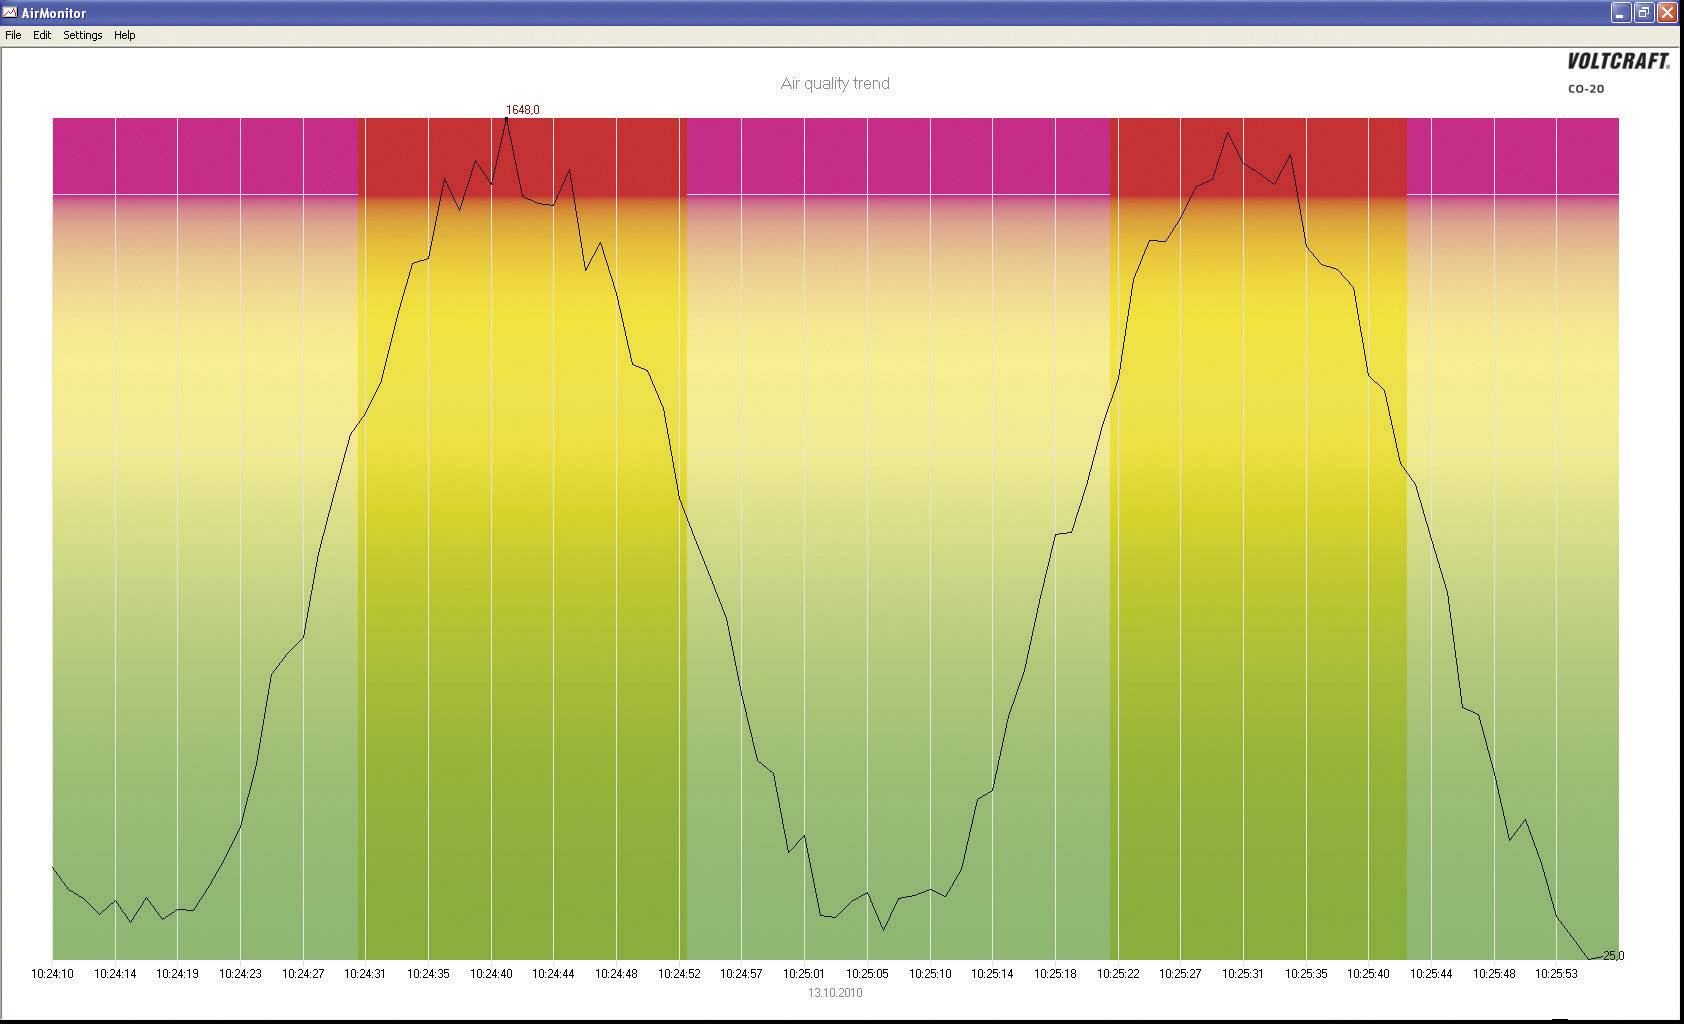Image resolution: width=1684 pixels, height=1024 pixels.
Task: Click the 10:24:31 time axis label
Action: pyautogui.click(x=366, y=974)
